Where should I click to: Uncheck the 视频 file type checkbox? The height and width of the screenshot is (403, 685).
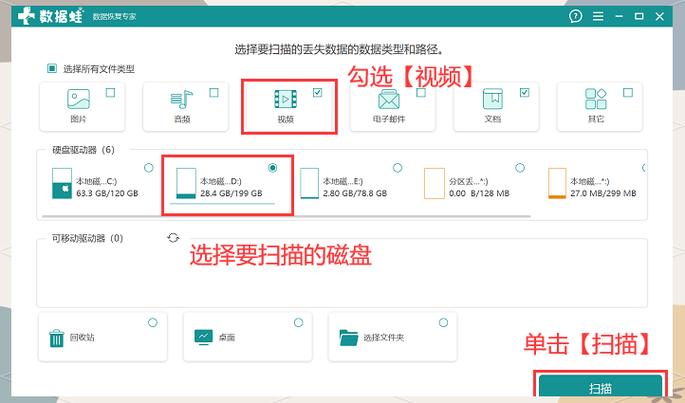(x=318, y=92)
